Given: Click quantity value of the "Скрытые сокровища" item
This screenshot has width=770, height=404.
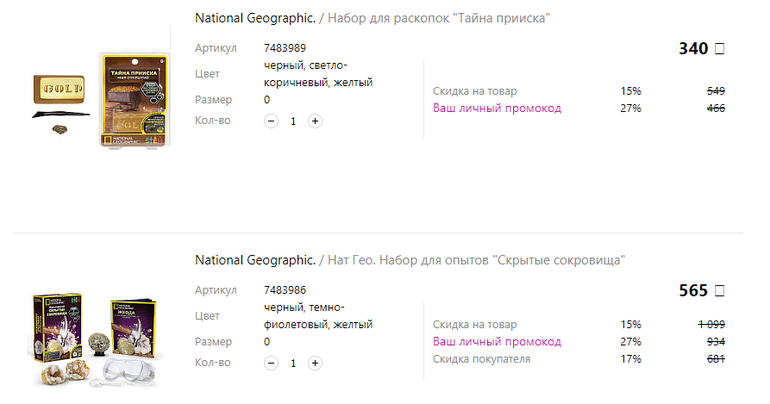Looking at the screenshot, I should point(293,363).
